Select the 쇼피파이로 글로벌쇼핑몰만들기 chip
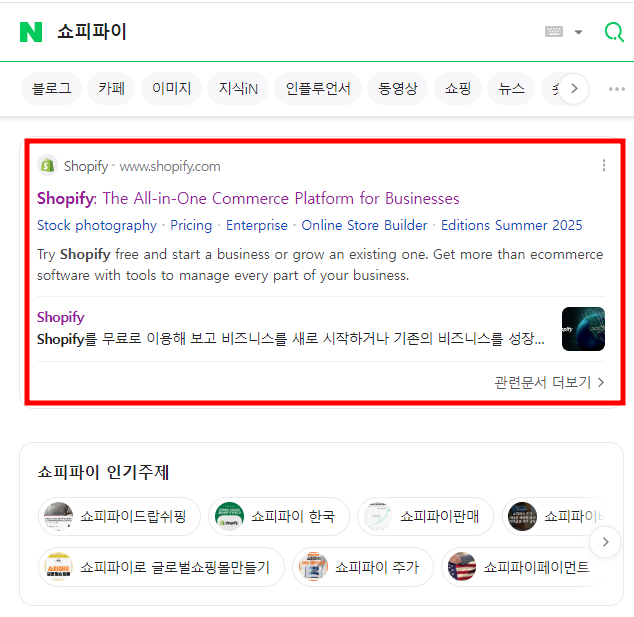This screenshot has height=617, width=634. (161, 567)
